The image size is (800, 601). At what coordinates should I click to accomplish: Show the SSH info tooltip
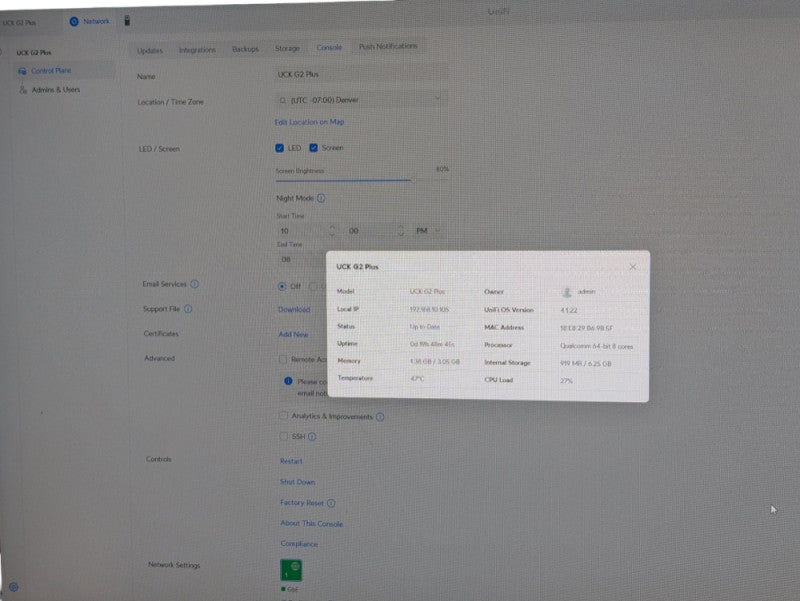click(x=312, y=437)
